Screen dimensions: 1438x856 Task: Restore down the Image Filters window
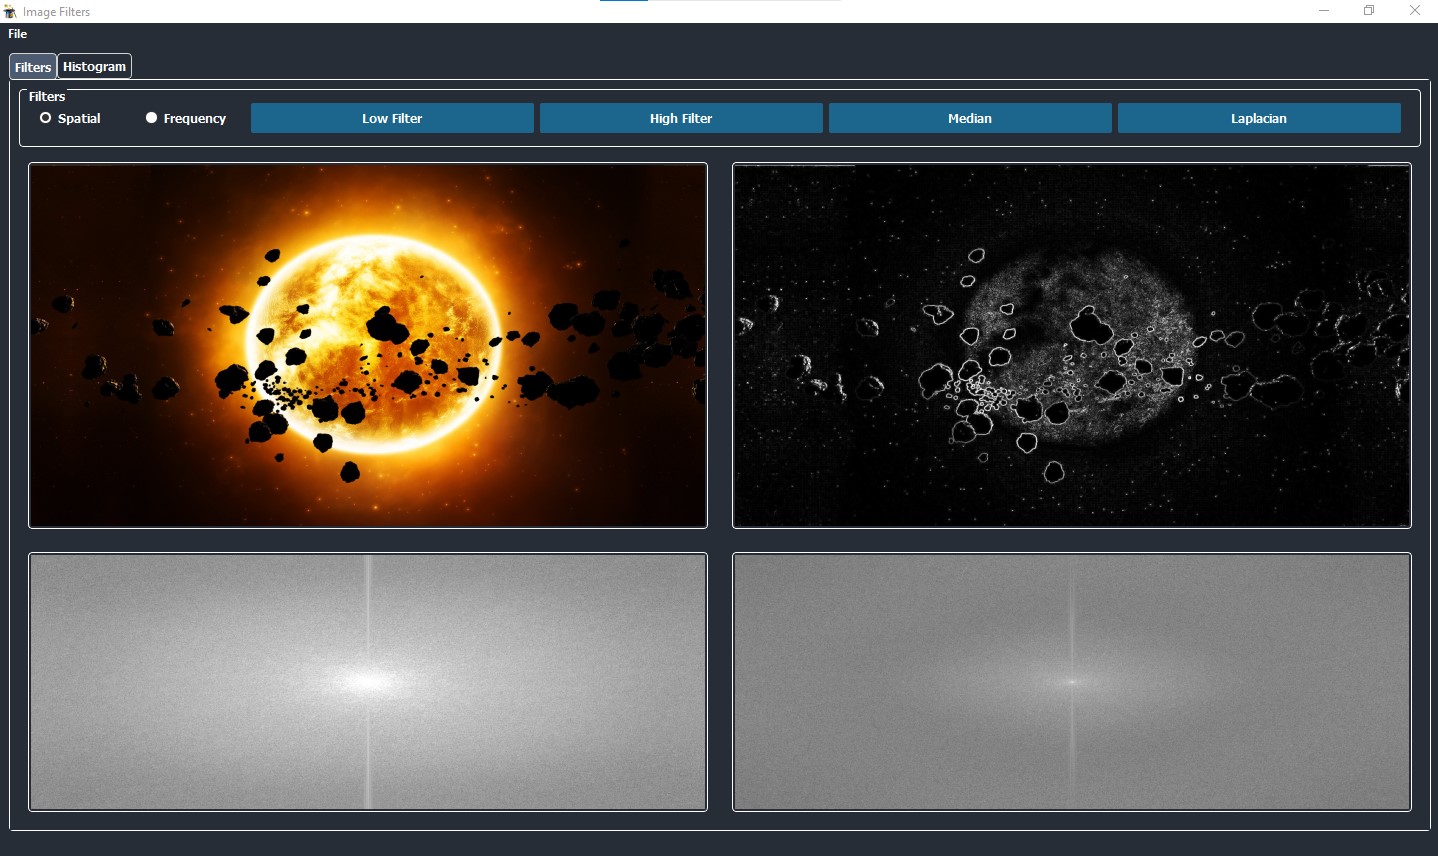click(1369, 11)
